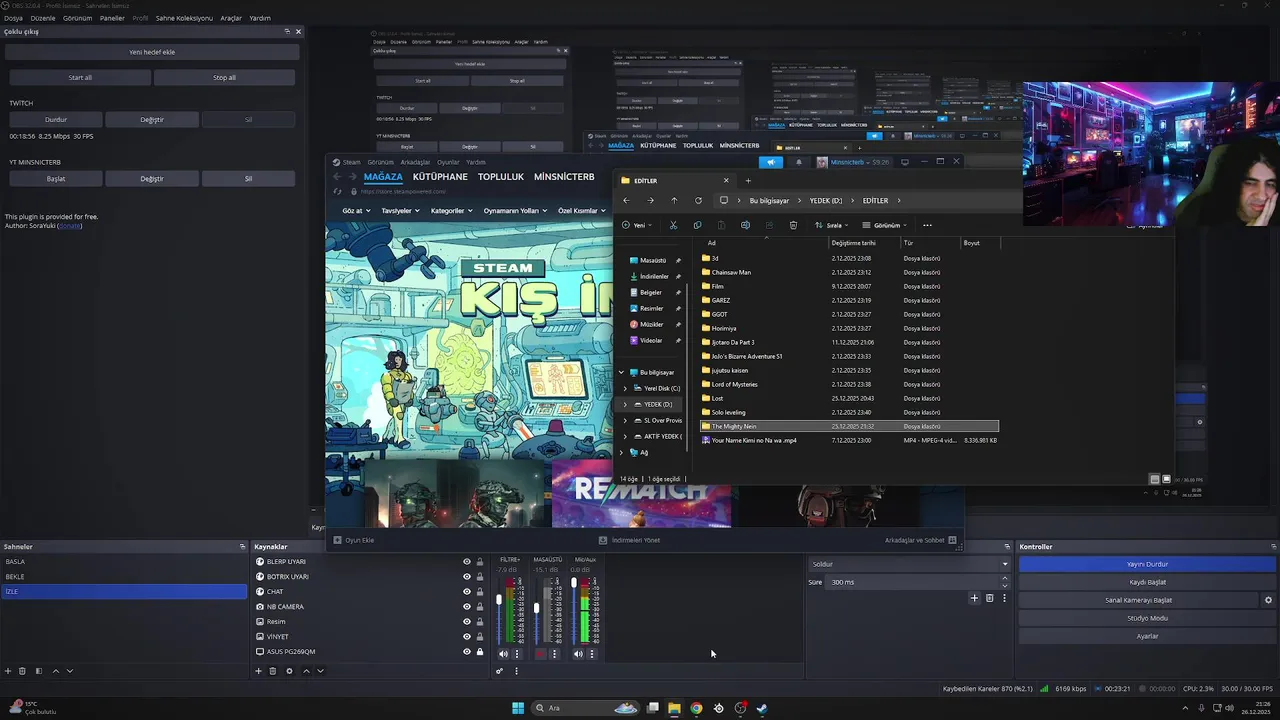Open audio mixer menu three dots
This screenshot has width=1280, height=720.
tap(516, 671)
